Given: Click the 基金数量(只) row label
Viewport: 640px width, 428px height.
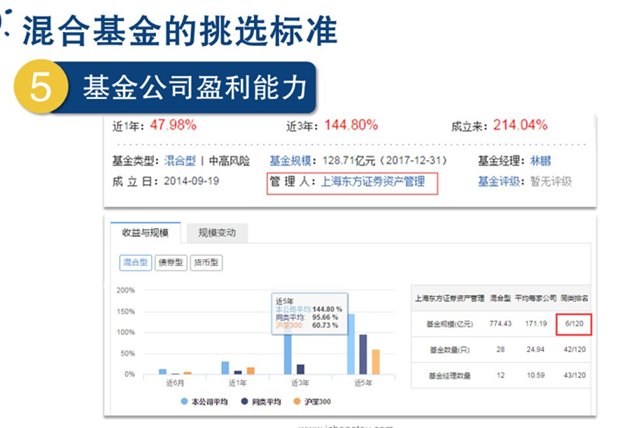Looking at the screenshot, I should click(x=449, y=350).
